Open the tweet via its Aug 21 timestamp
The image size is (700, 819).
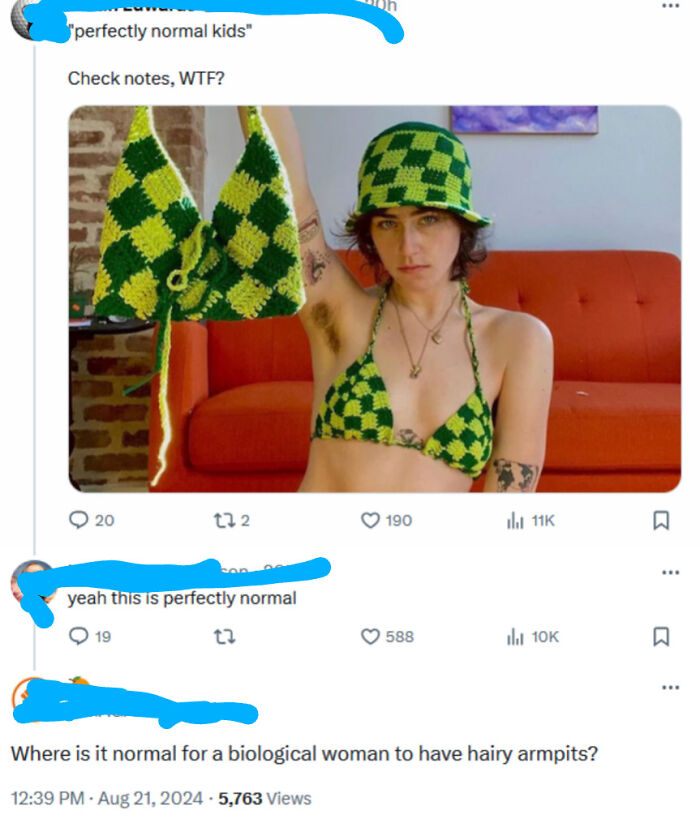point(110,798)
